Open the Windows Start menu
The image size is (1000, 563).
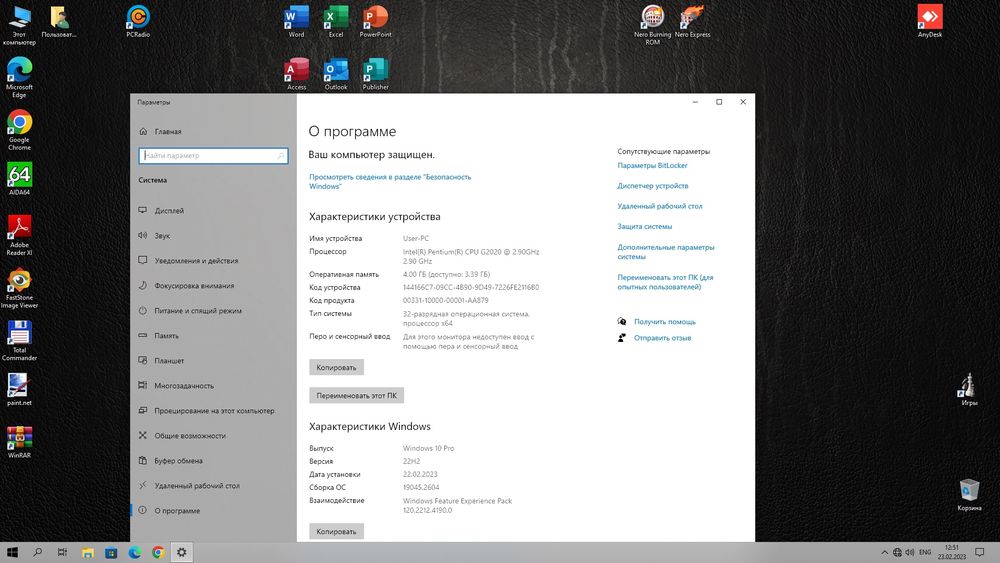click(12, 552)
